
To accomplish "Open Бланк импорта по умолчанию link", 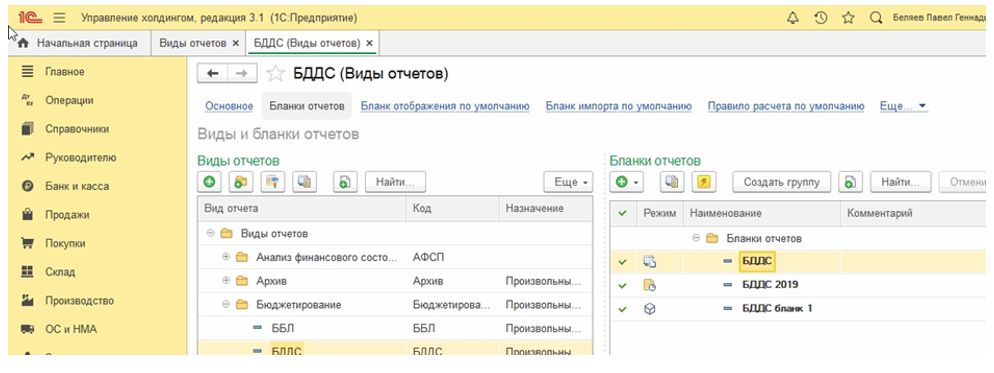I will [x=618, y=106].
